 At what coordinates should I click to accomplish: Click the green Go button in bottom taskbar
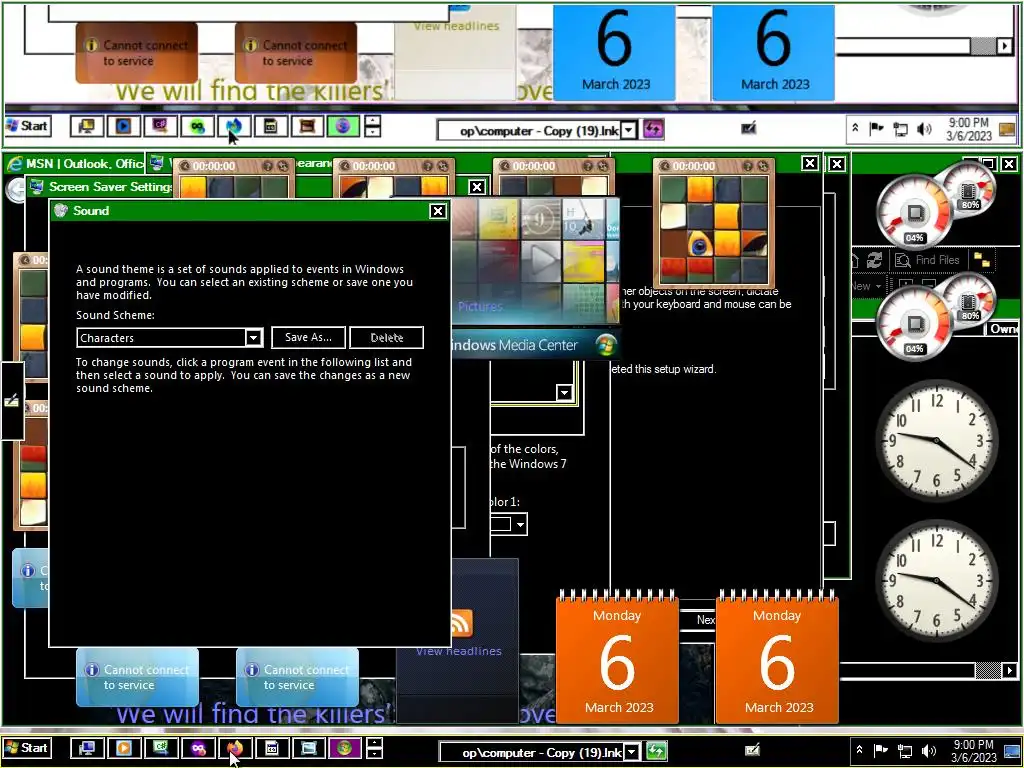click(656, 752)
